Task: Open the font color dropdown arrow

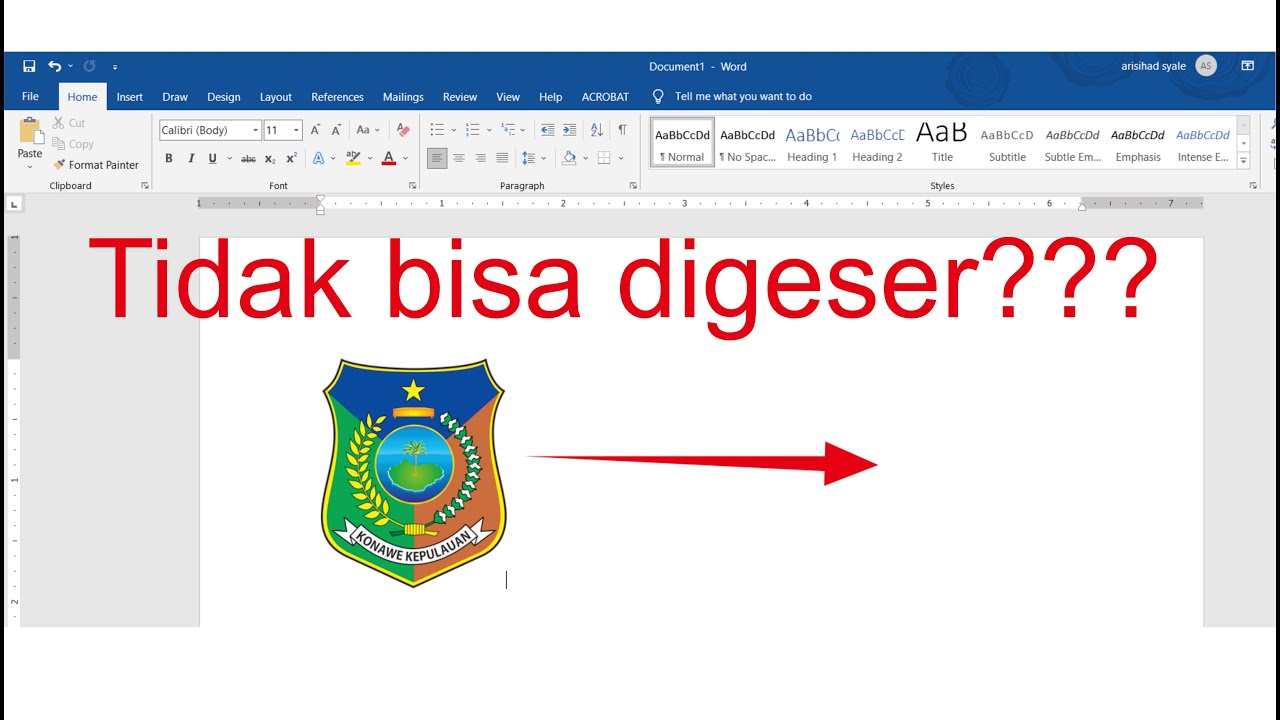Action: [x=407, y=158]
